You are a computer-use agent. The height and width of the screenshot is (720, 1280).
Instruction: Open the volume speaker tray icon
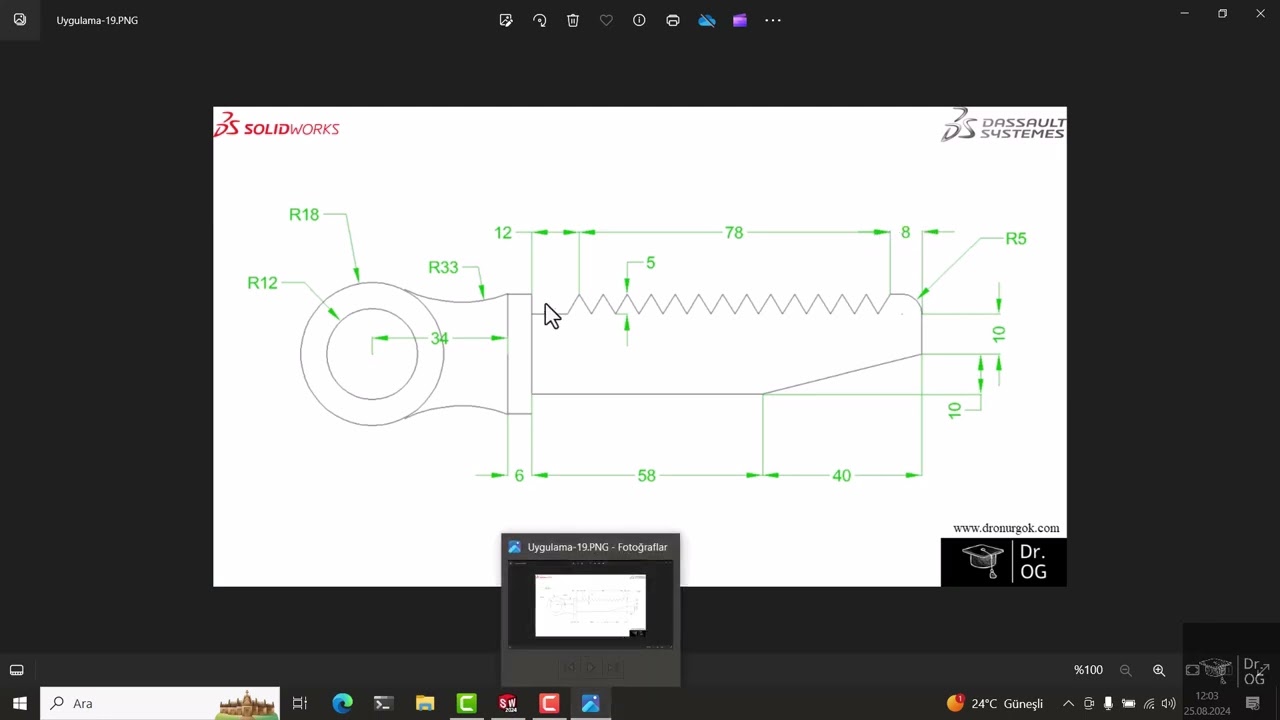pyautogui.click(x=1168, y=704)
